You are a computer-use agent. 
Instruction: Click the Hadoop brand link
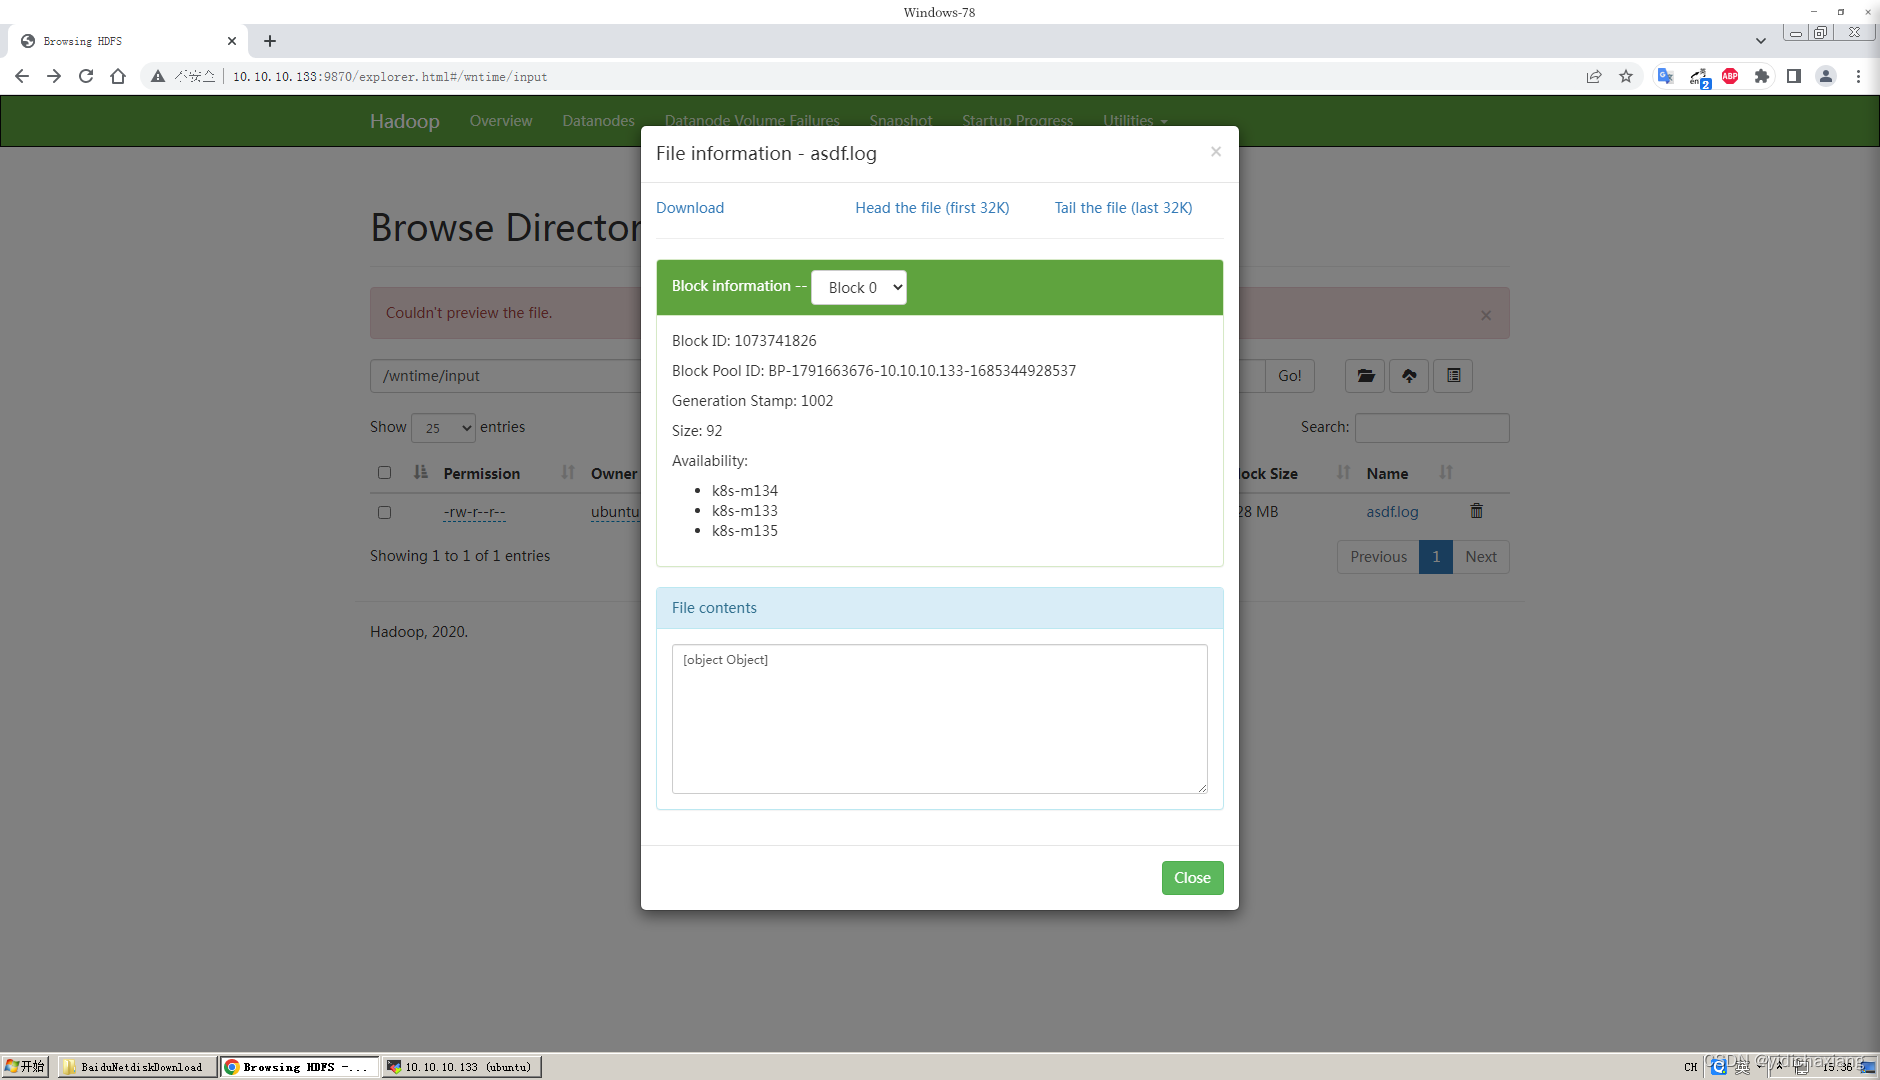405,121
